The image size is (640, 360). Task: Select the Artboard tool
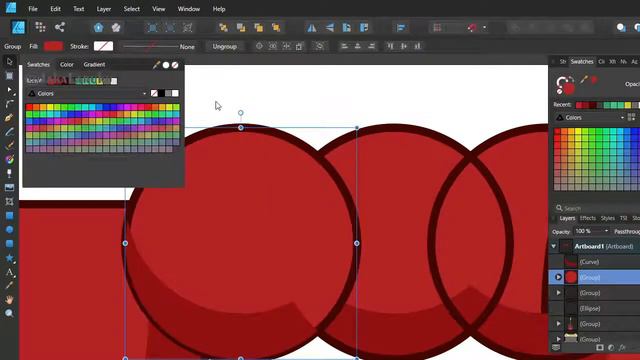click(x=9, y=76)
